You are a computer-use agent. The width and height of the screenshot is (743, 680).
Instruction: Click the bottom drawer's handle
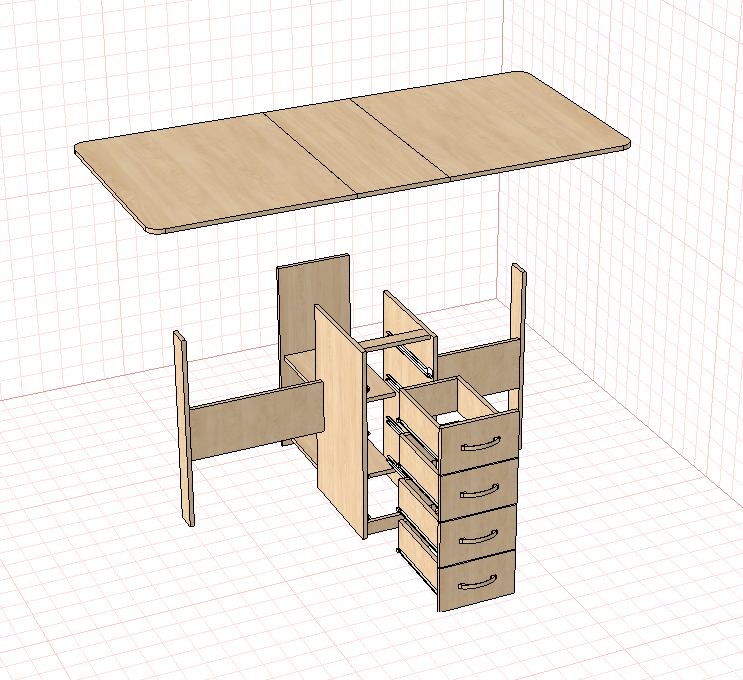[x=478, y=582]
